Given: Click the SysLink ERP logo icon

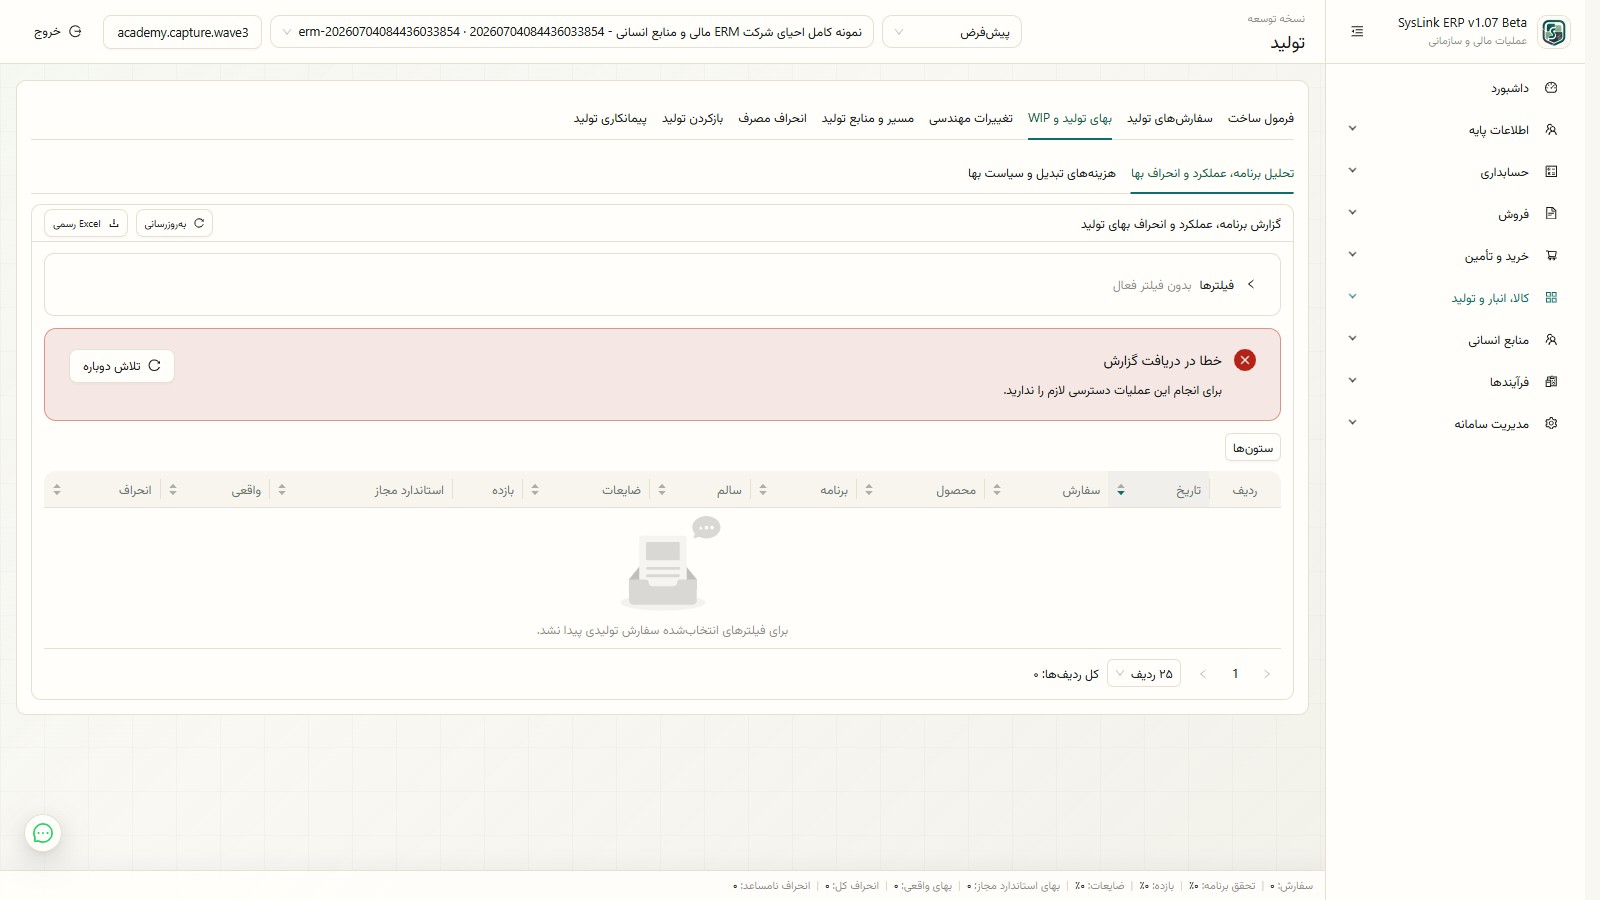Looking at the screenshot, I should coord(1554,32).
